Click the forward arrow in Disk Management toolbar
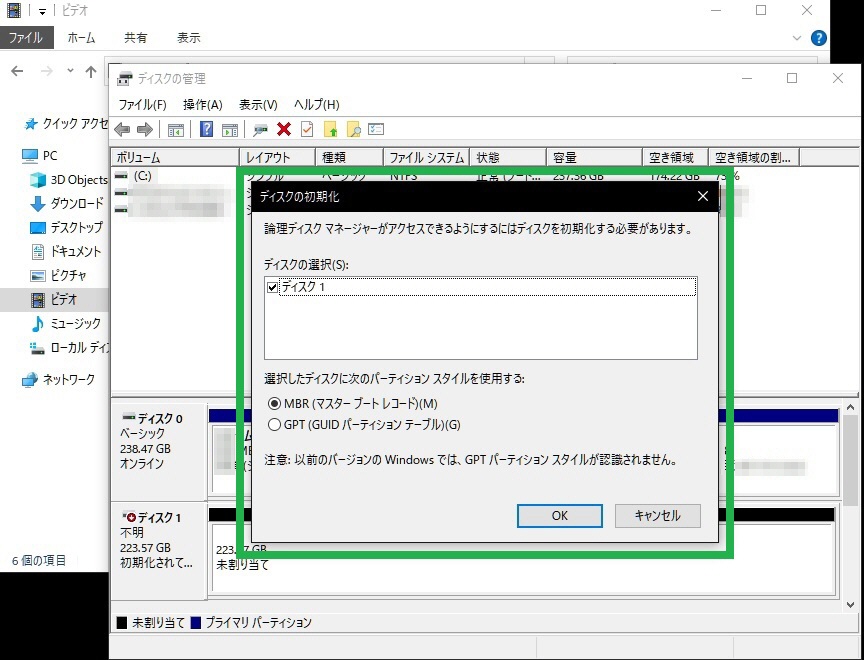Image resolution: width=864 pixels, height=660 pixels. click(x=144, y=129)
